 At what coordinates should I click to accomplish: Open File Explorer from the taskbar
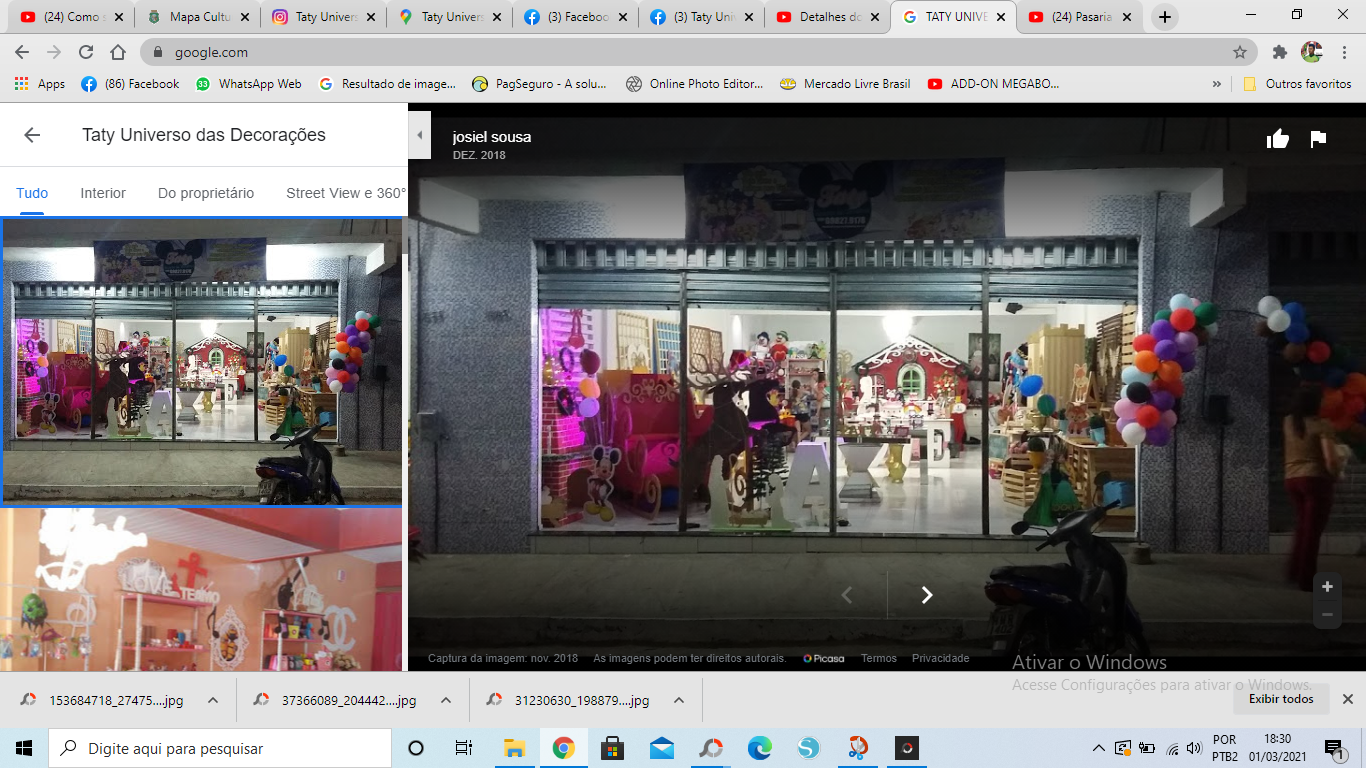click(x=514, y=748)
